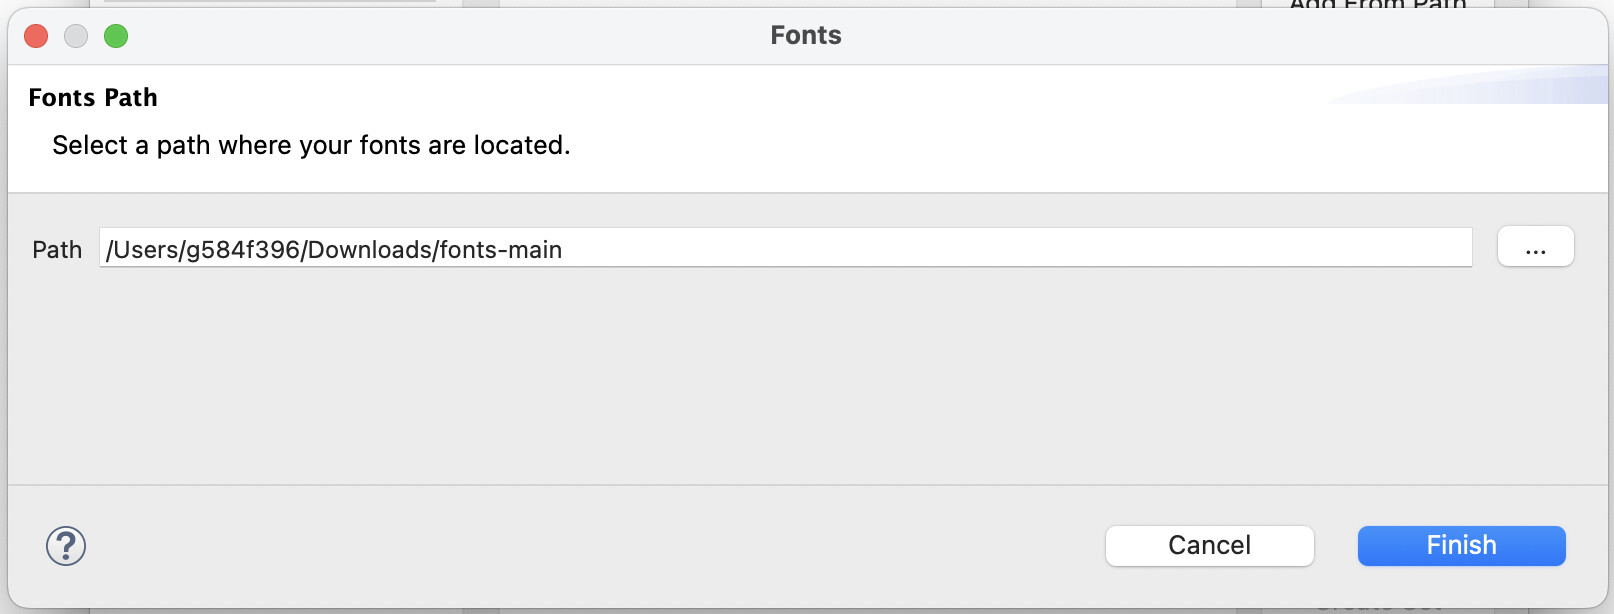Image resolution: width=1614 pixels, height=614 pixels.
Task: Zoom window with green circle button
Action: click(x=116, y=36)
